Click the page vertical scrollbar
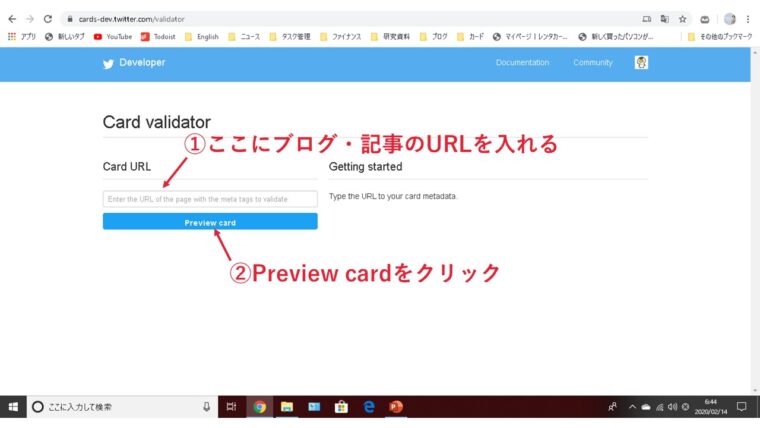This screenshot has width=760, height=428. tap(755, 221)
